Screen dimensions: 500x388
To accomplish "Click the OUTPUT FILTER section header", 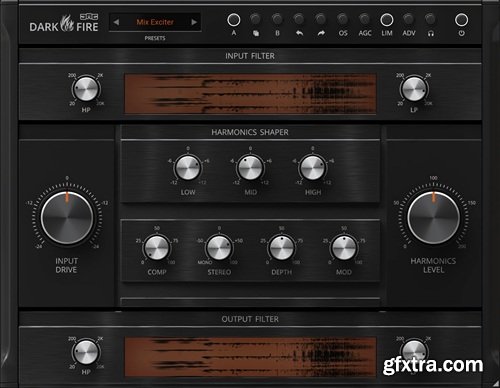I will pyautogui.click(x=250, y=319).
